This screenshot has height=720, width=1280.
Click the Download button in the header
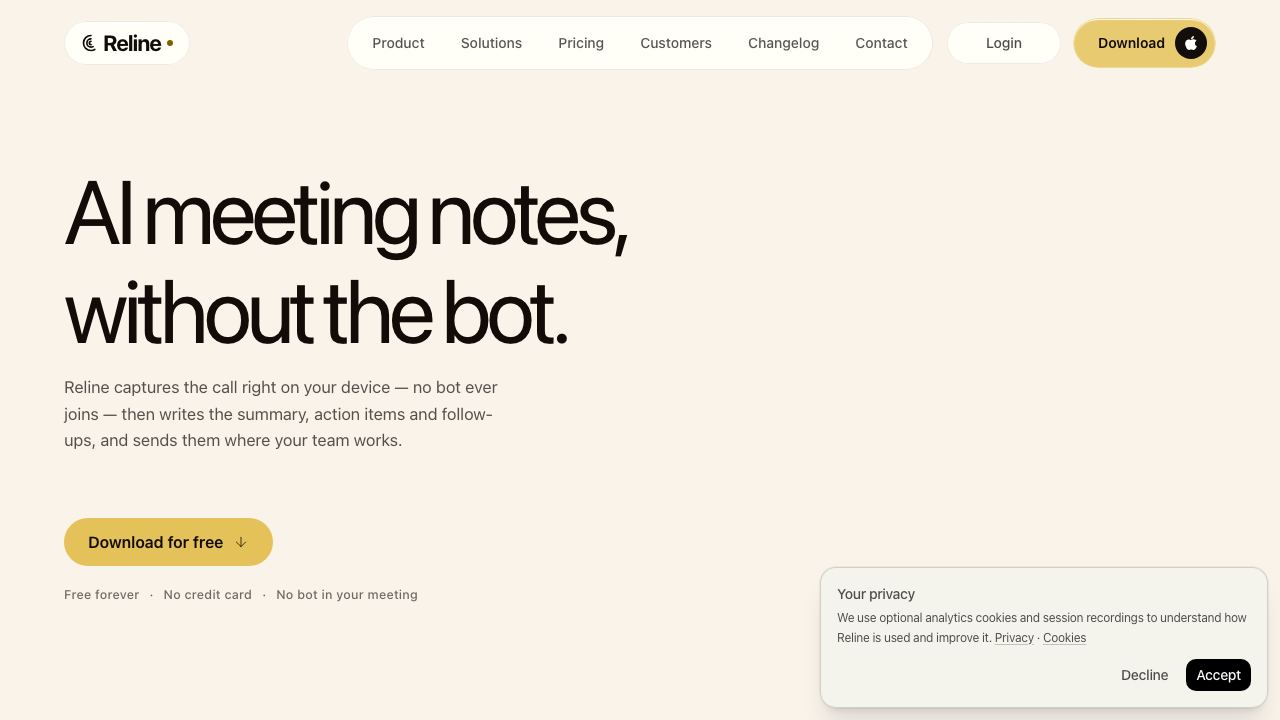tap(1144, 43)
